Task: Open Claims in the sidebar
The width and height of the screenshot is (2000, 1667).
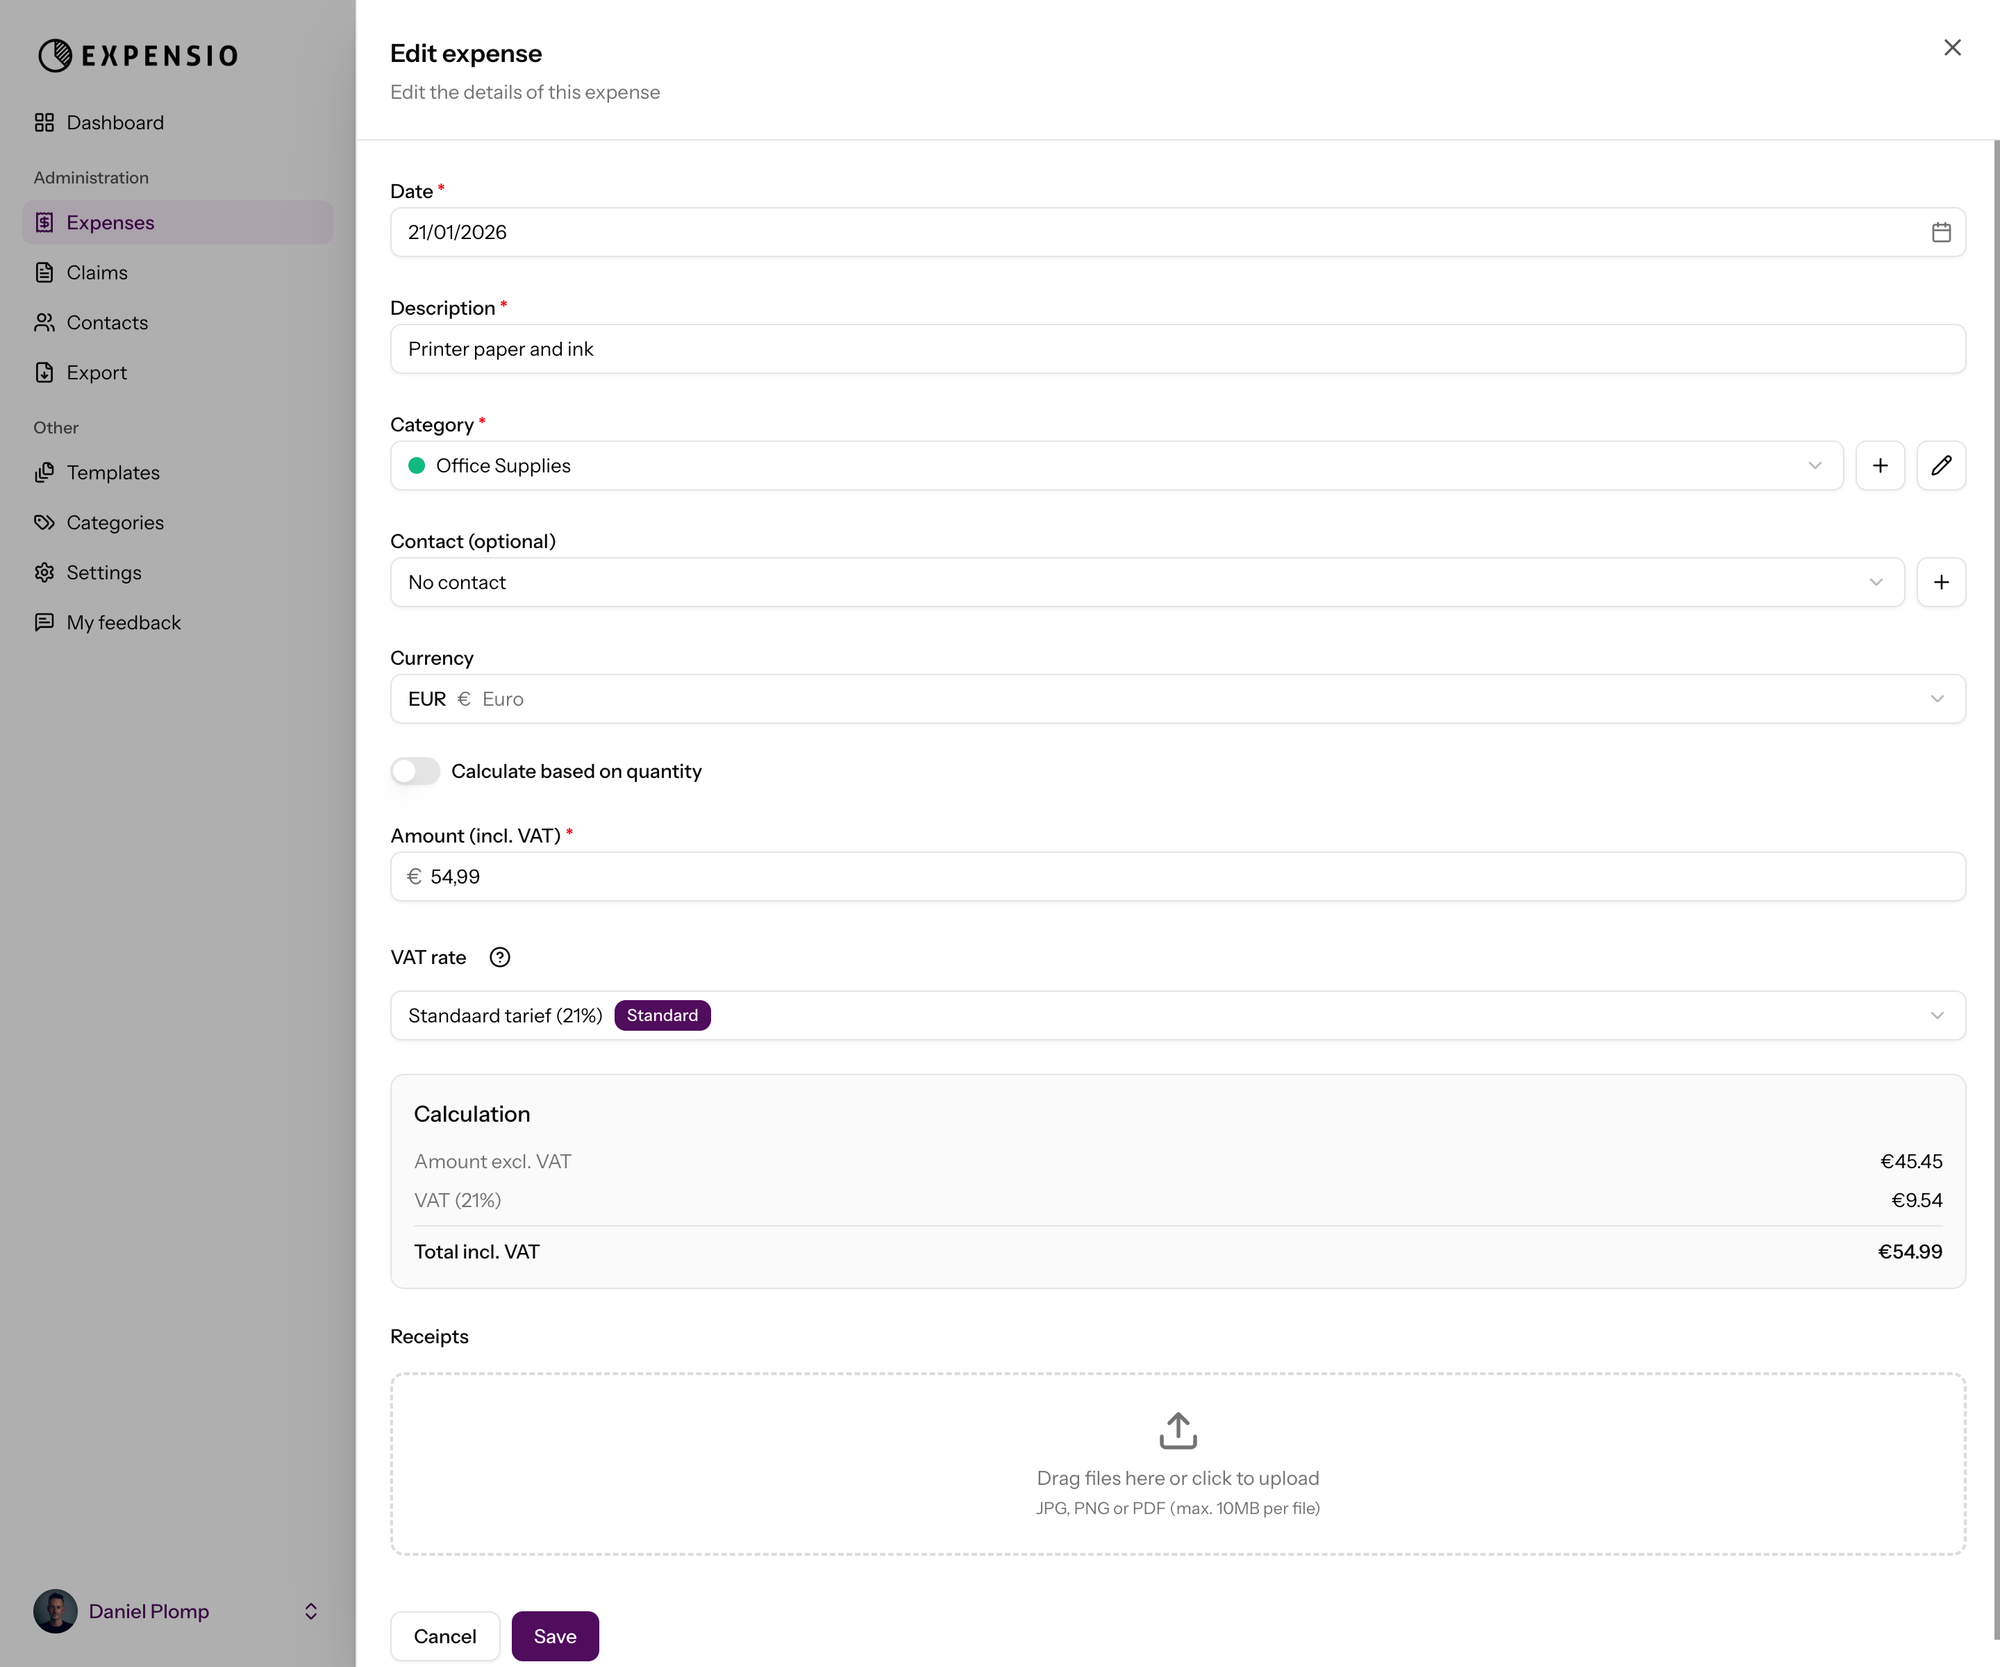Action: click(x=97, y=272)
